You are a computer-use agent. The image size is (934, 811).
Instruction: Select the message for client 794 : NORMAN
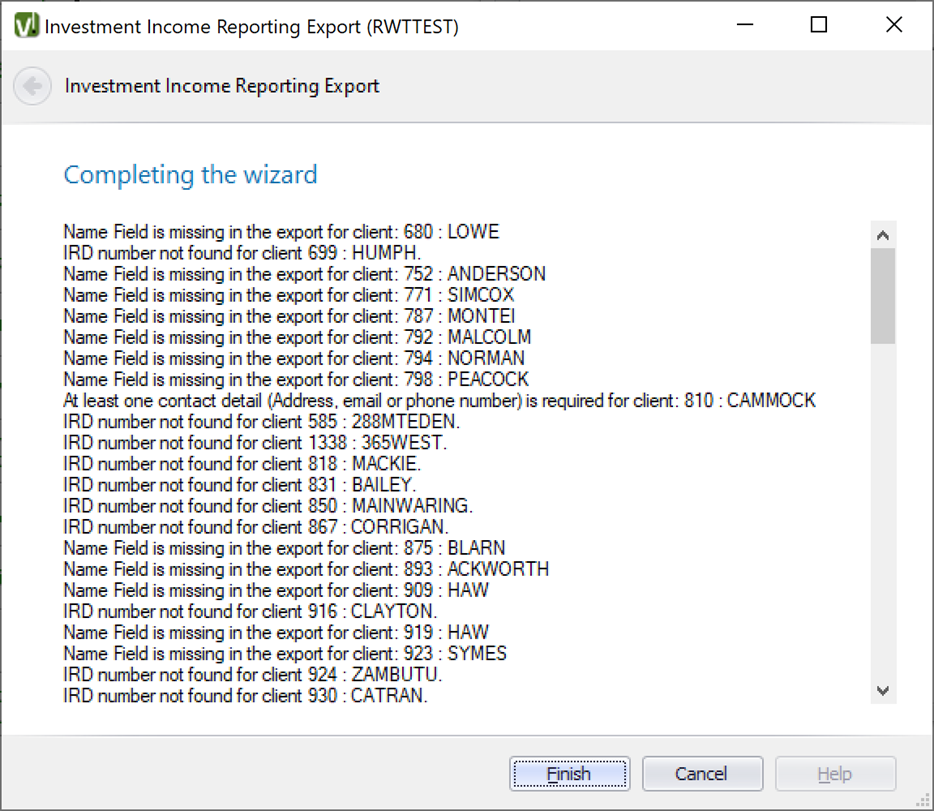pyautogui.click(x=294, y=358)
